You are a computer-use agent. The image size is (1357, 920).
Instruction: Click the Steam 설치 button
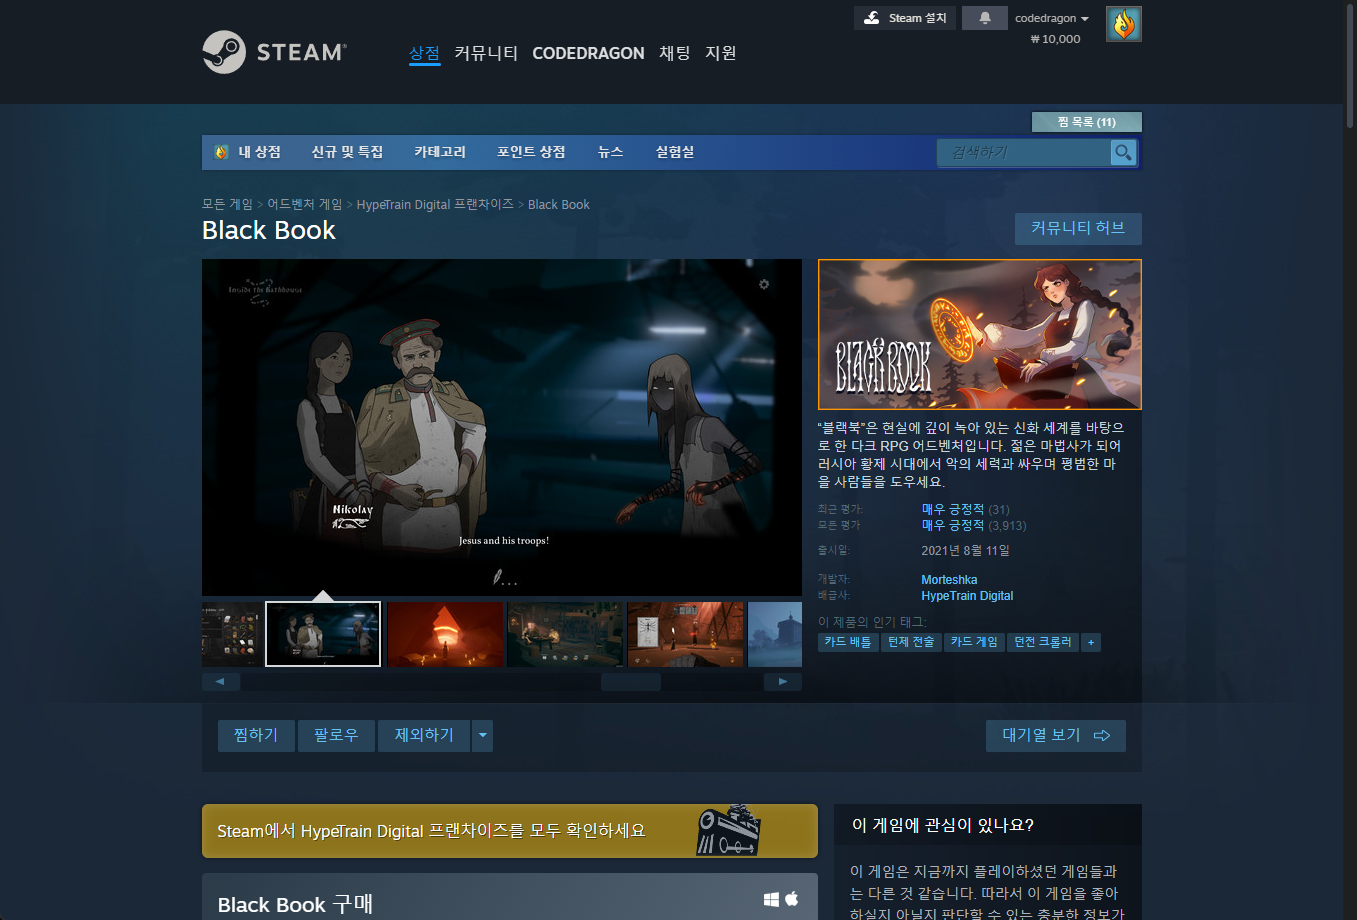tap(905, 18)
